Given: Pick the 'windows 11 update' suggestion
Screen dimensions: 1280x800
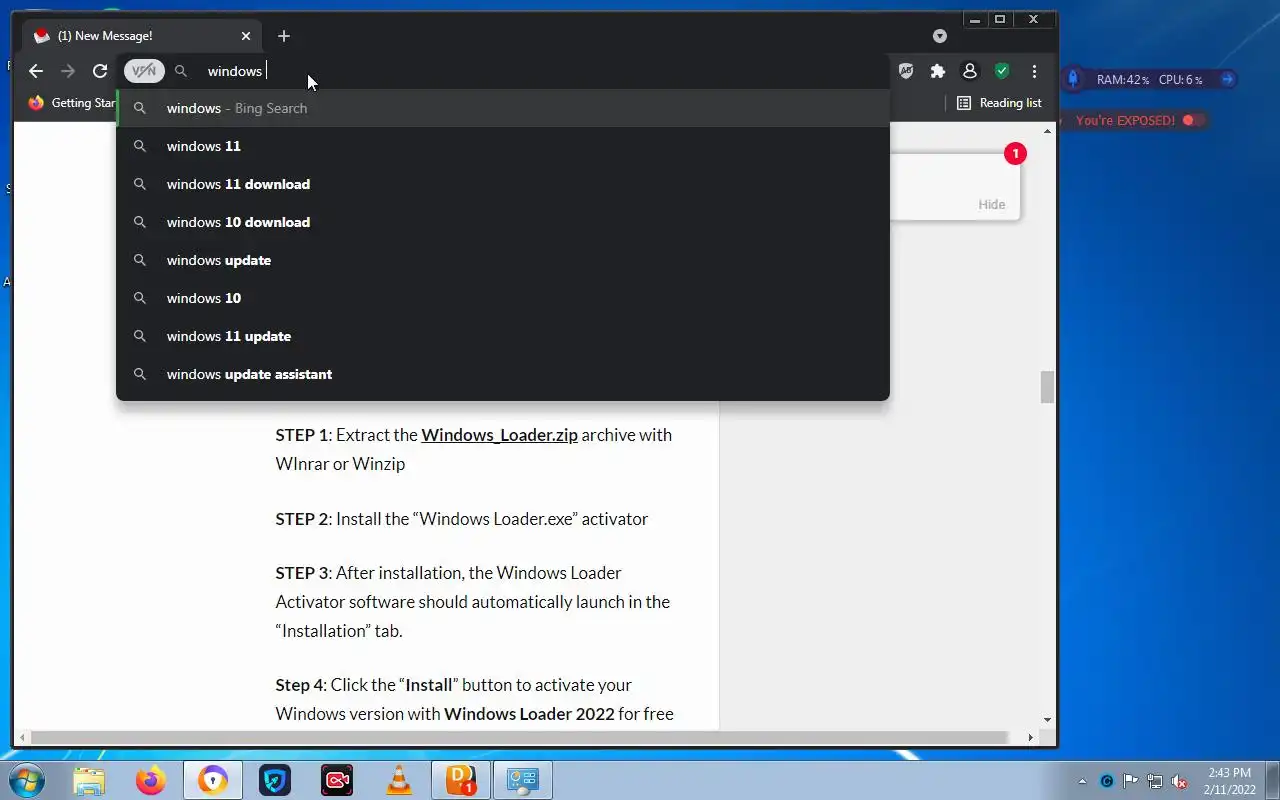Looking at the screenshot, I should tap(503, 336).
